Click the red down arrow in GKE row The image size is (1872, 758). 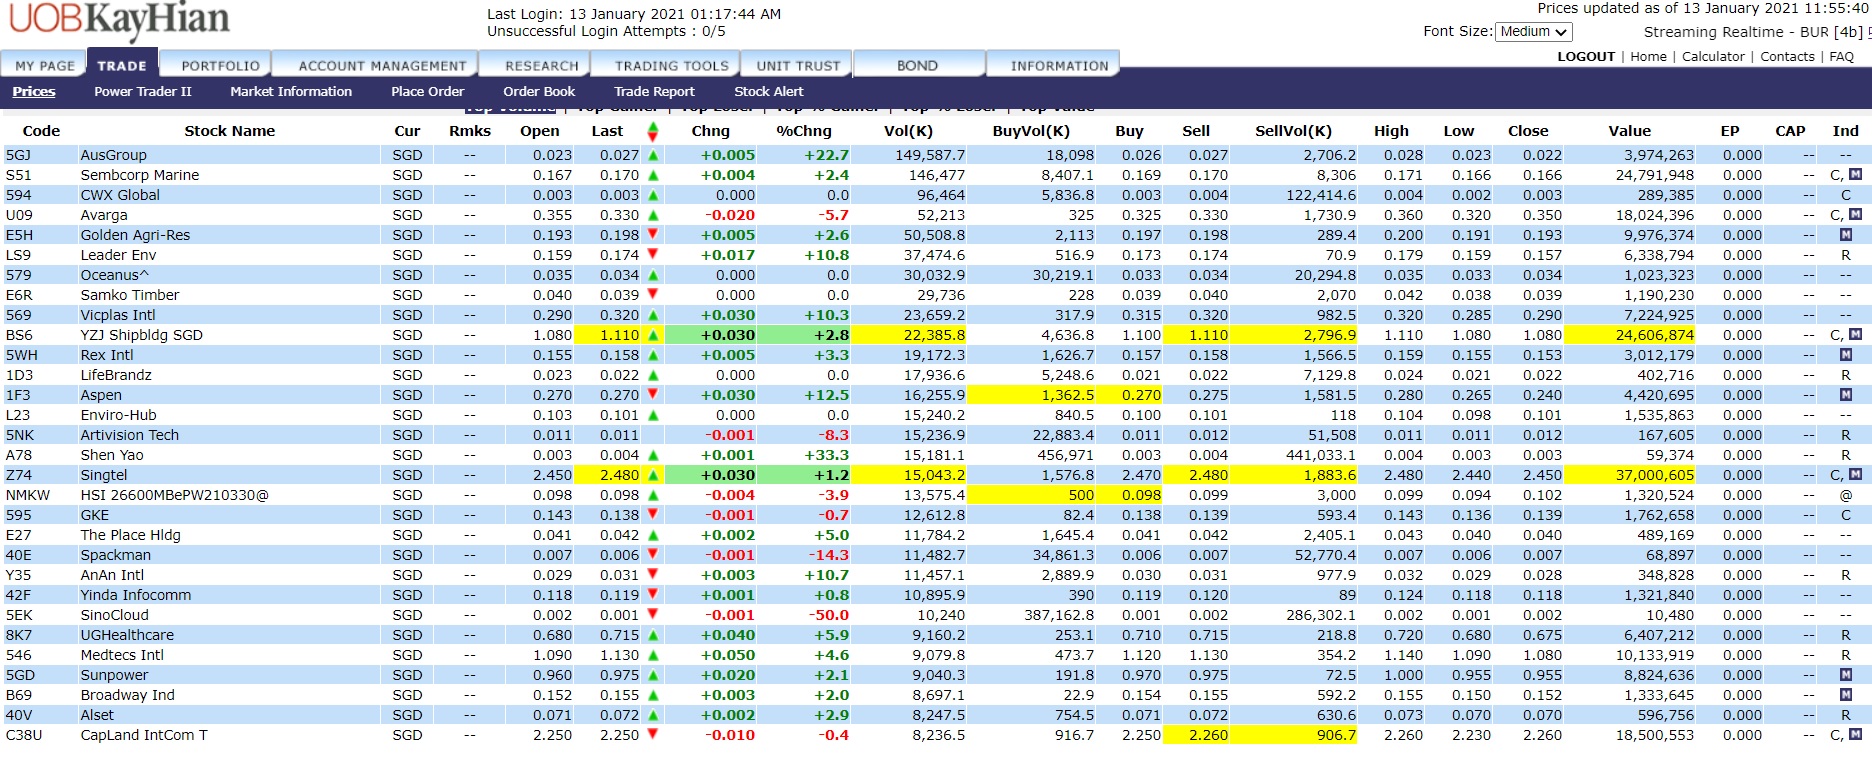point(653,514)
